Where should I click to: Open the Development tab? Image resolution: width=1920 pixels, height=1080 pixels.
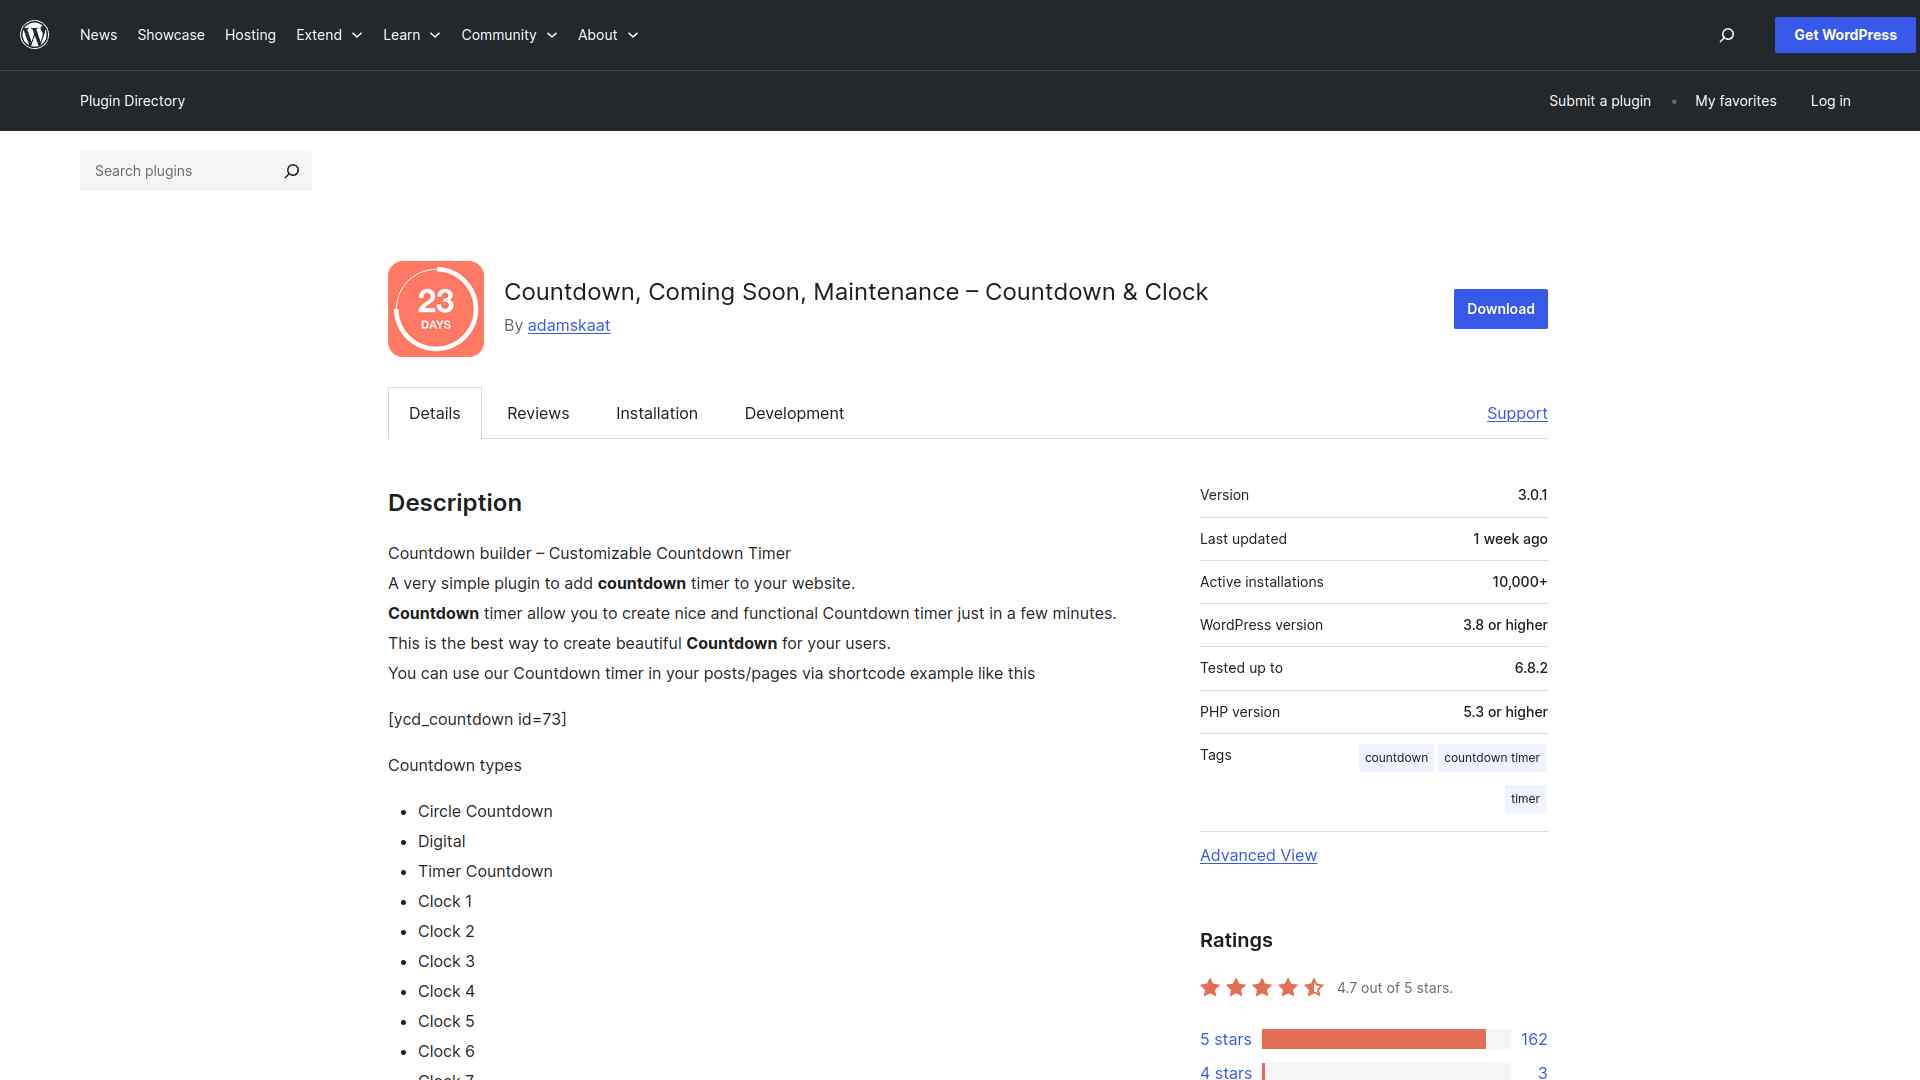(794, 413)
